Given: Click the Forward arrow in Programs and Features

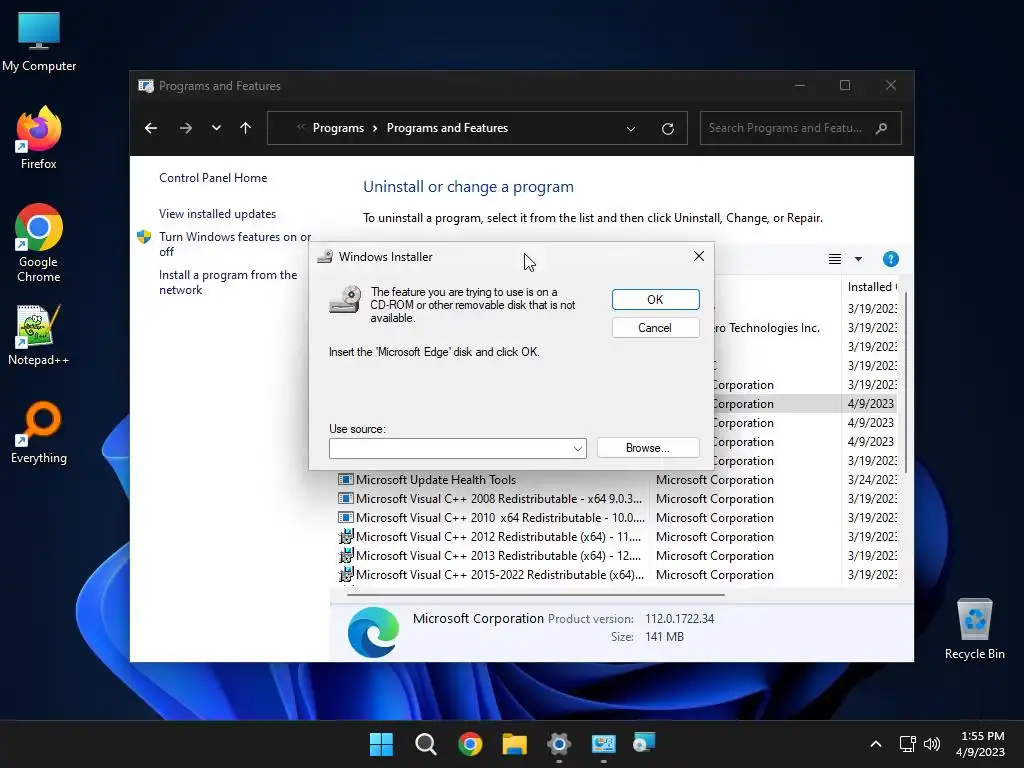Looking at the screenshot, I should pyautogui.click(x=185, y=128).
